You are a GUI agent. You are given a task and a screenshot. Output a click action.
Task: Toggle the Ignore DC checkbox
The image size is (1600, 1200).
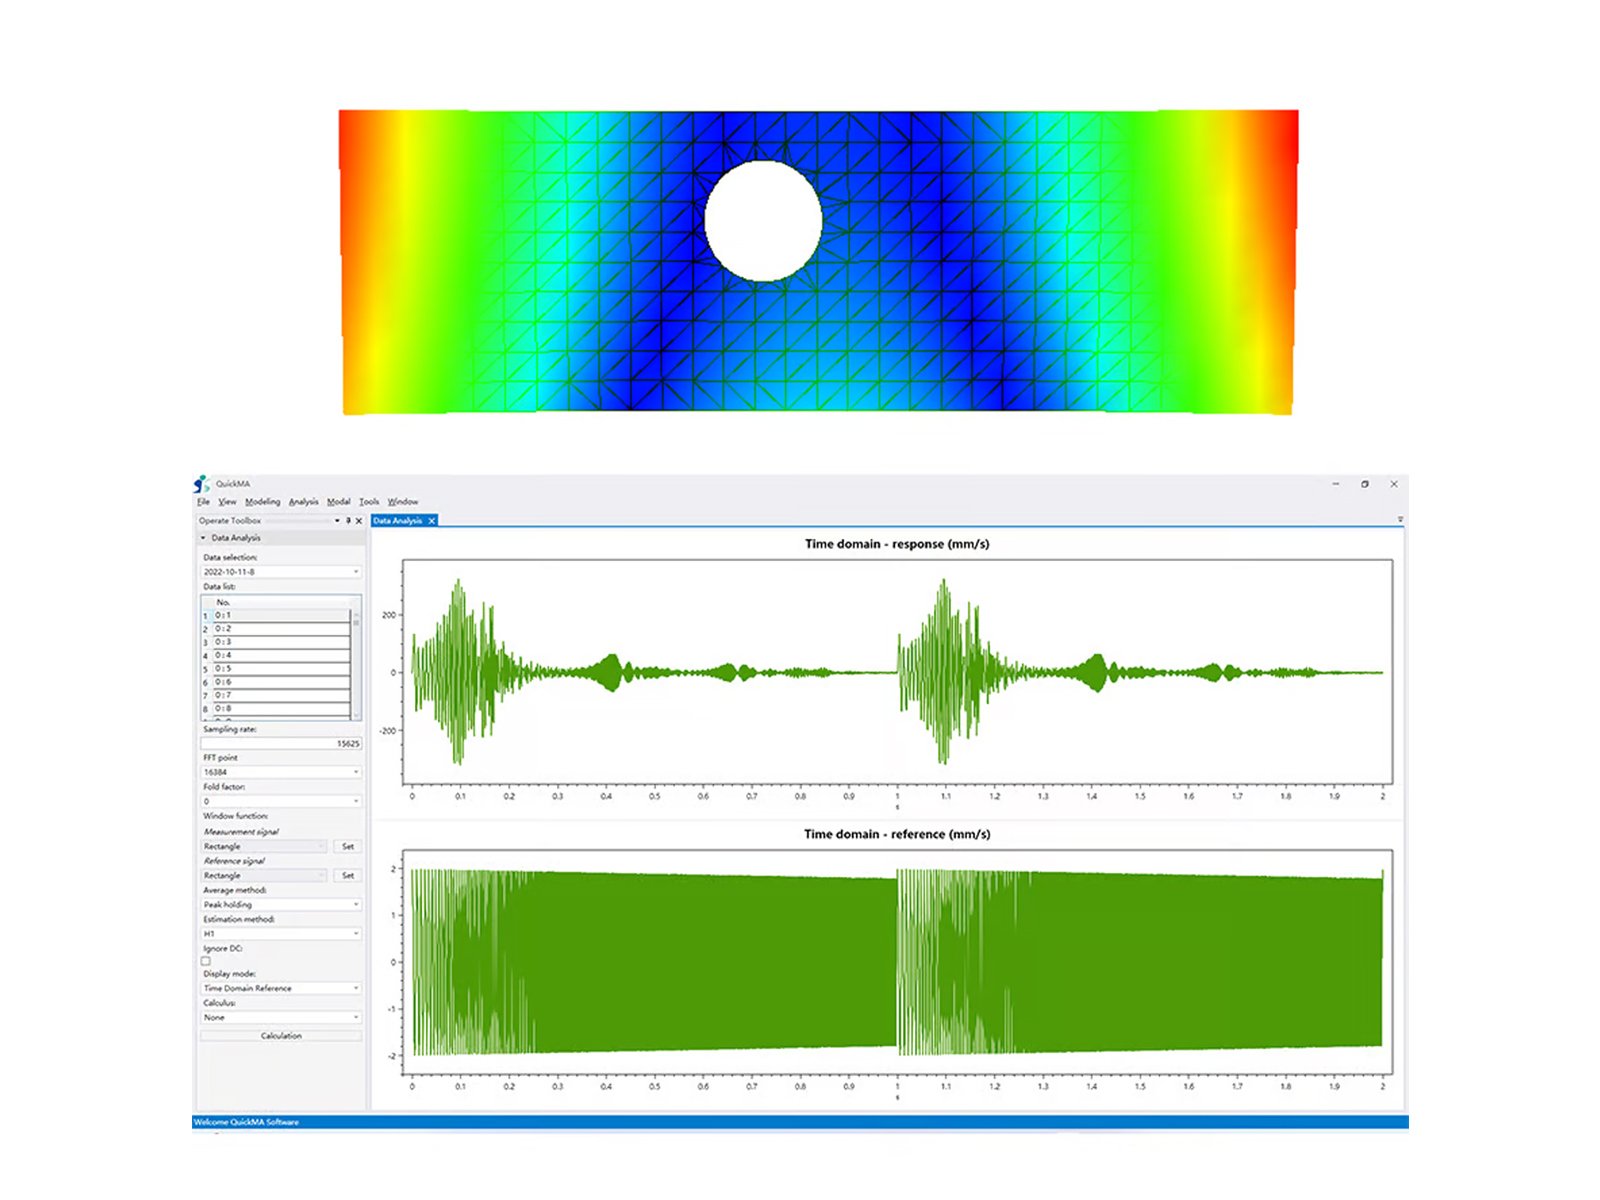206,961
